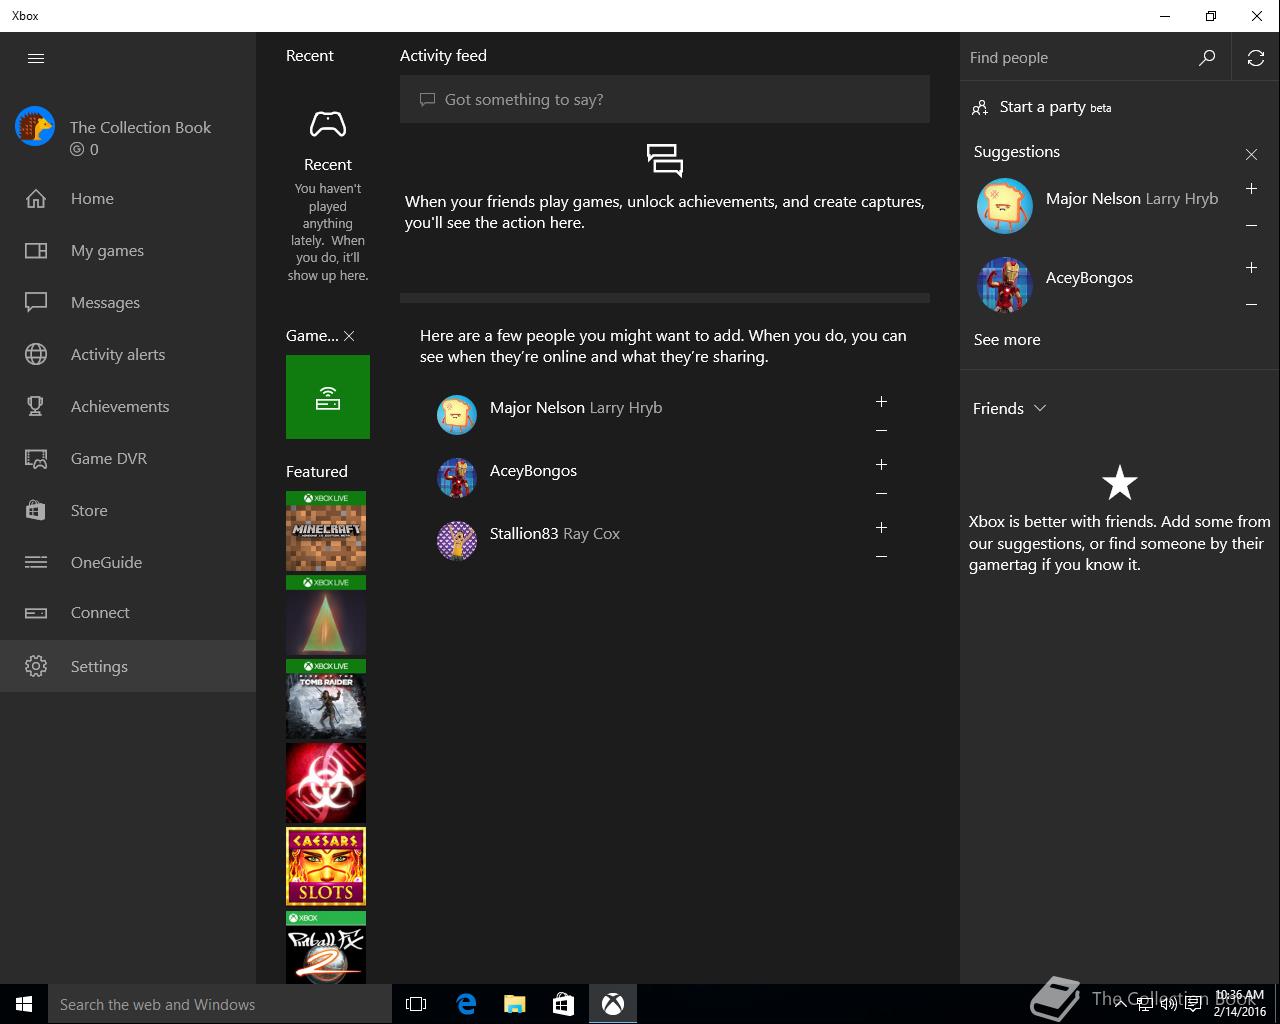Start a party beta
The width and height of the screenshot is (1280, 1024).
pyautogui.click(x=1042, y=107)
